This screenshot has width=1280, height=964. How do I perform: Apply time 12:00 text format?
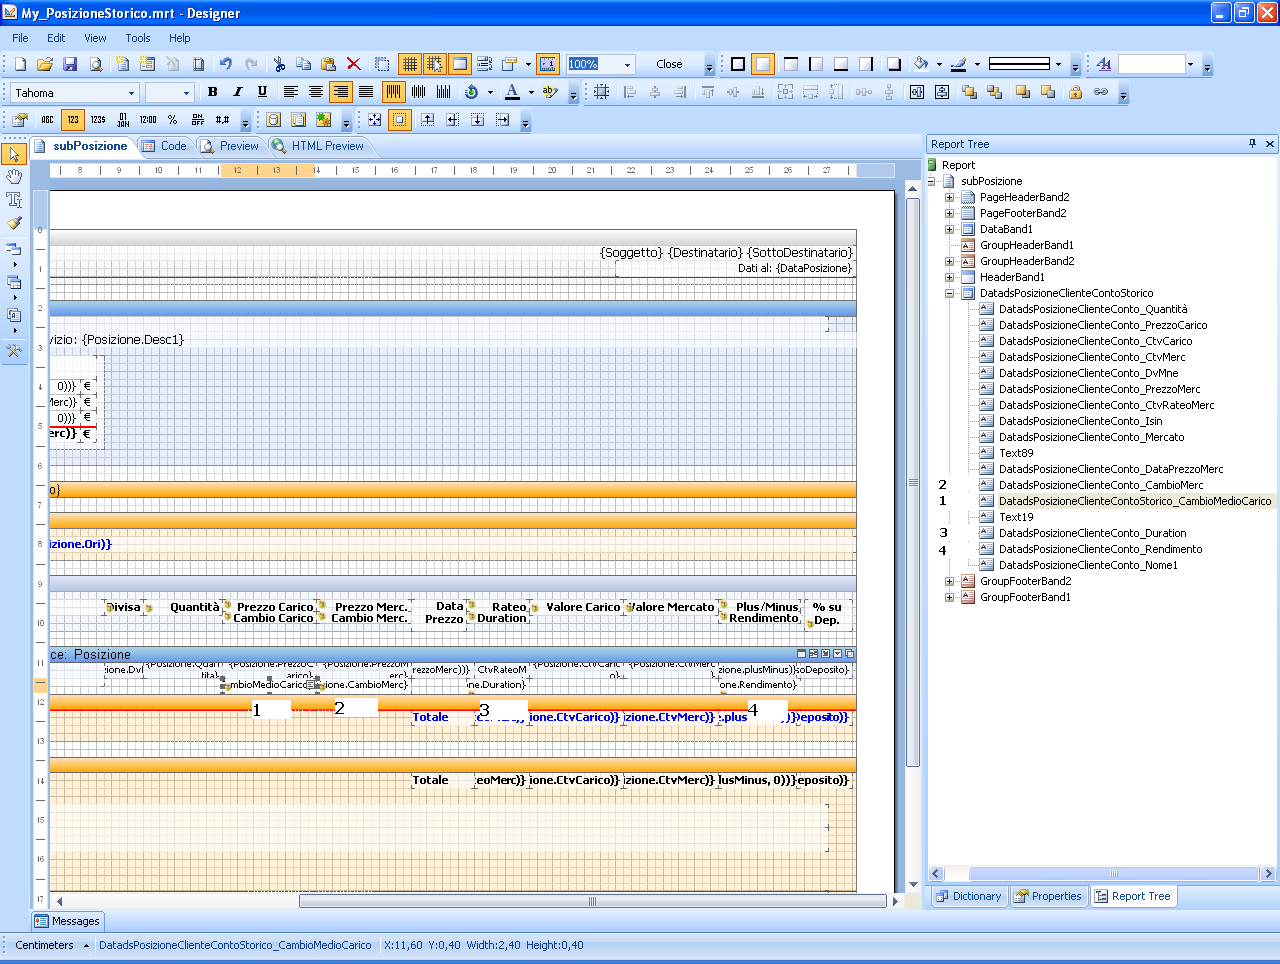click(x=148, y=120)
